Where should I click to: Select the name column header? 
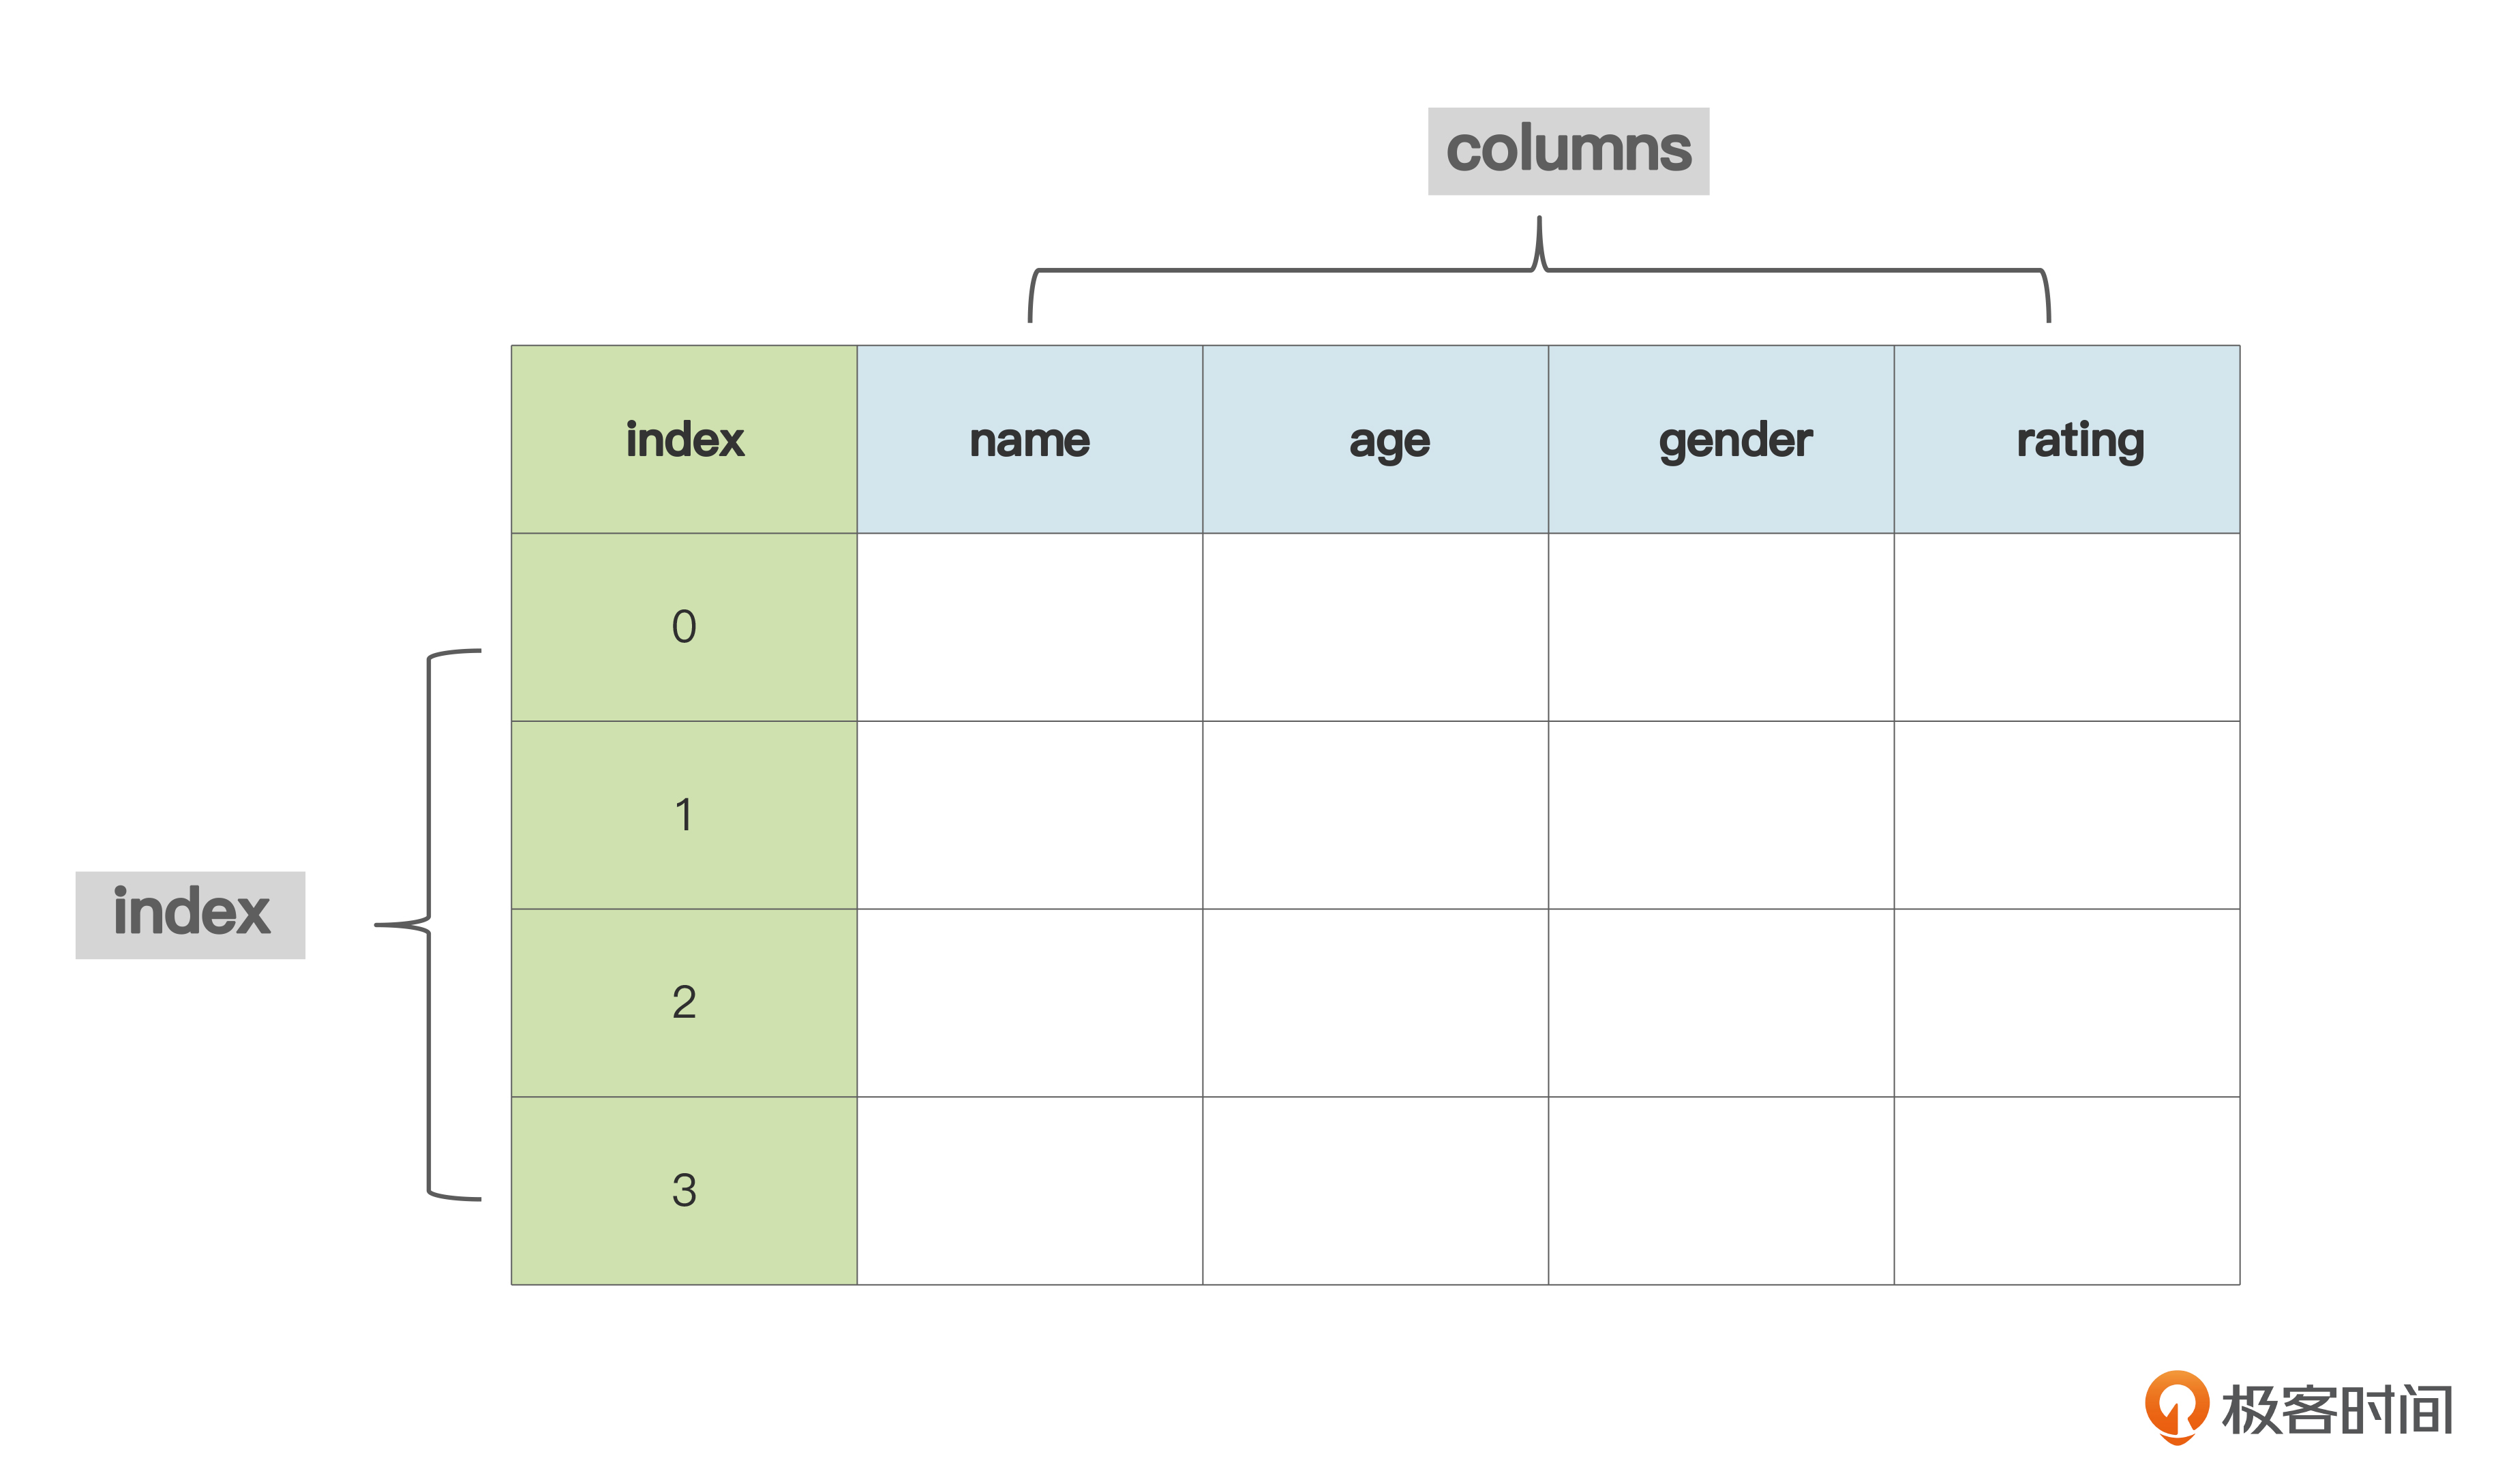tap(1030, 439)
